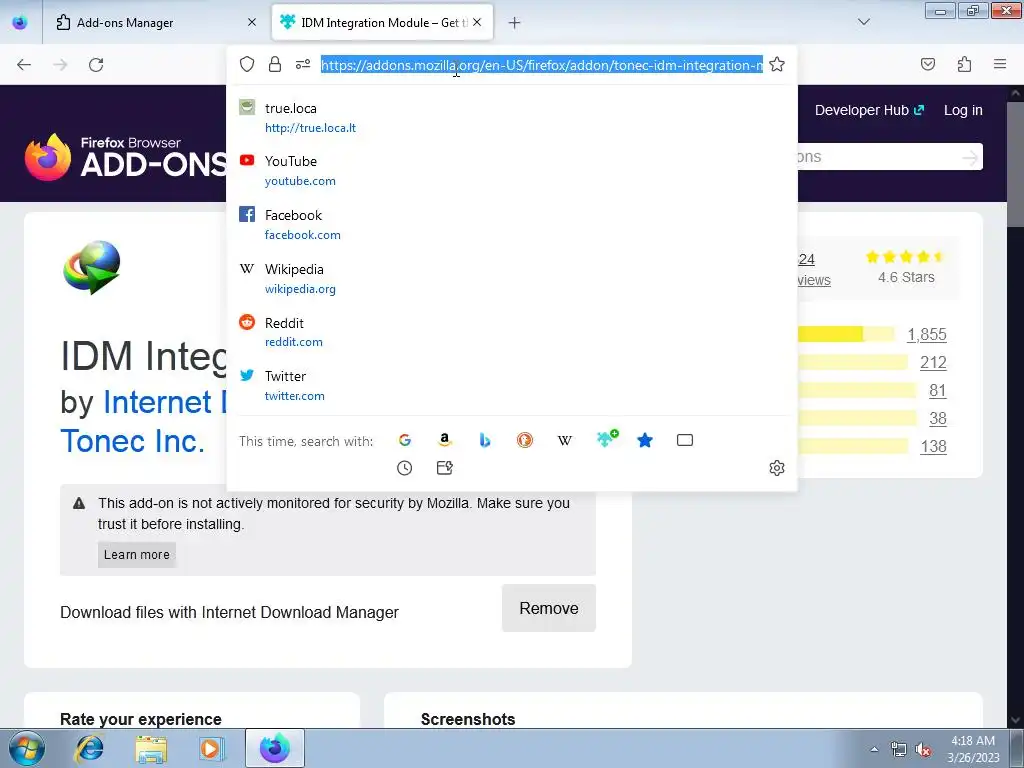Open Developer Hub link
This screenshot has height=768, width=1024.
869,110
